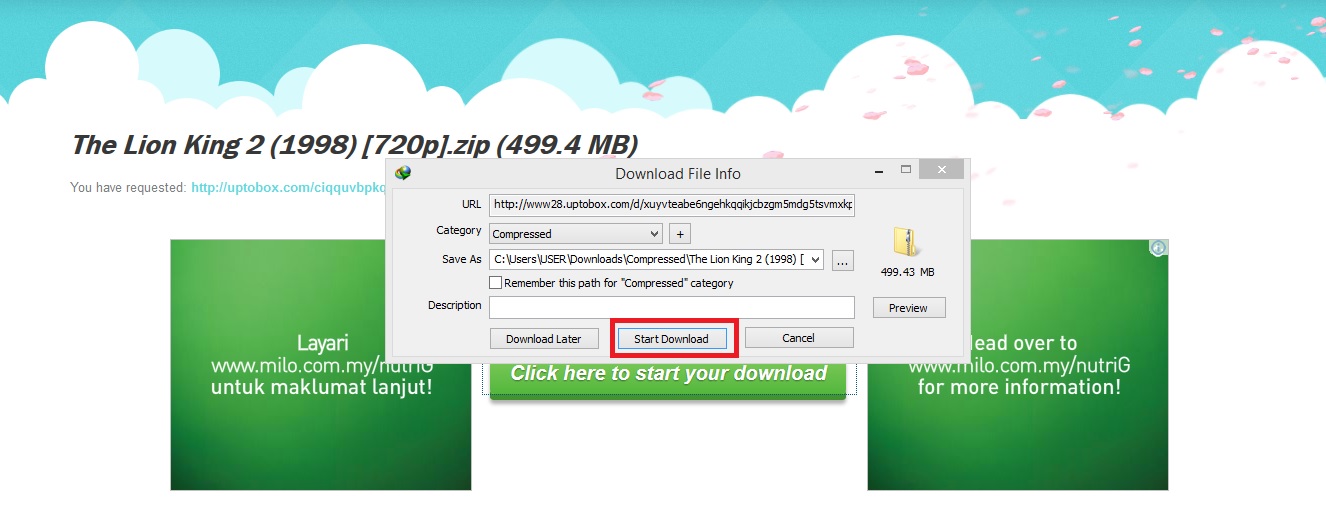Focus the Description input field

(672, 307)
